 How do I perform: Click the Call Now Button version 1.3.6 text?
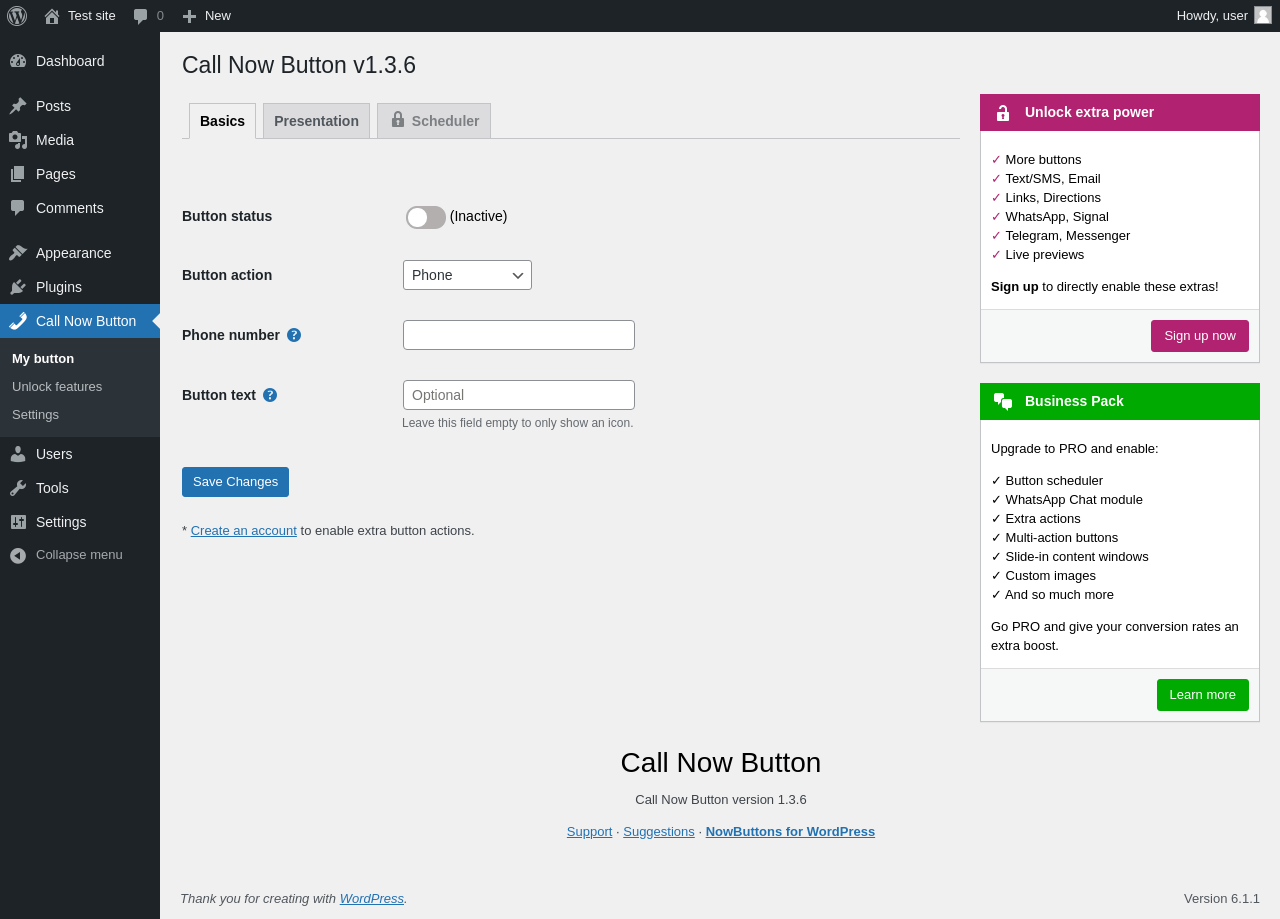[721, 800]
